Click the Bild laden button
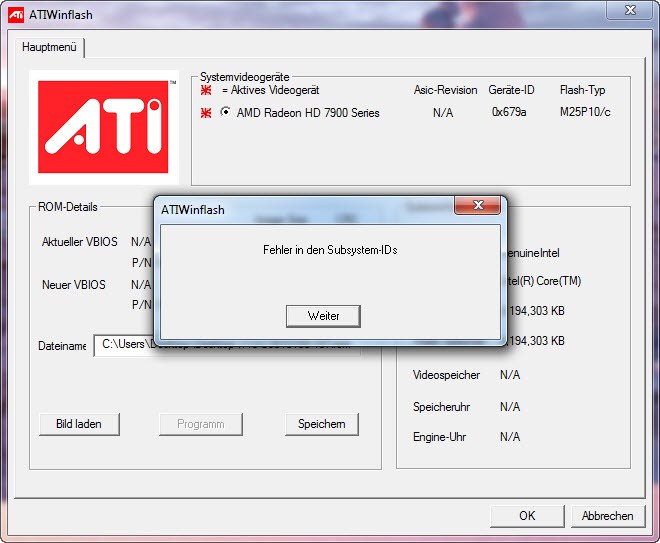 click(x=79, y=424)
